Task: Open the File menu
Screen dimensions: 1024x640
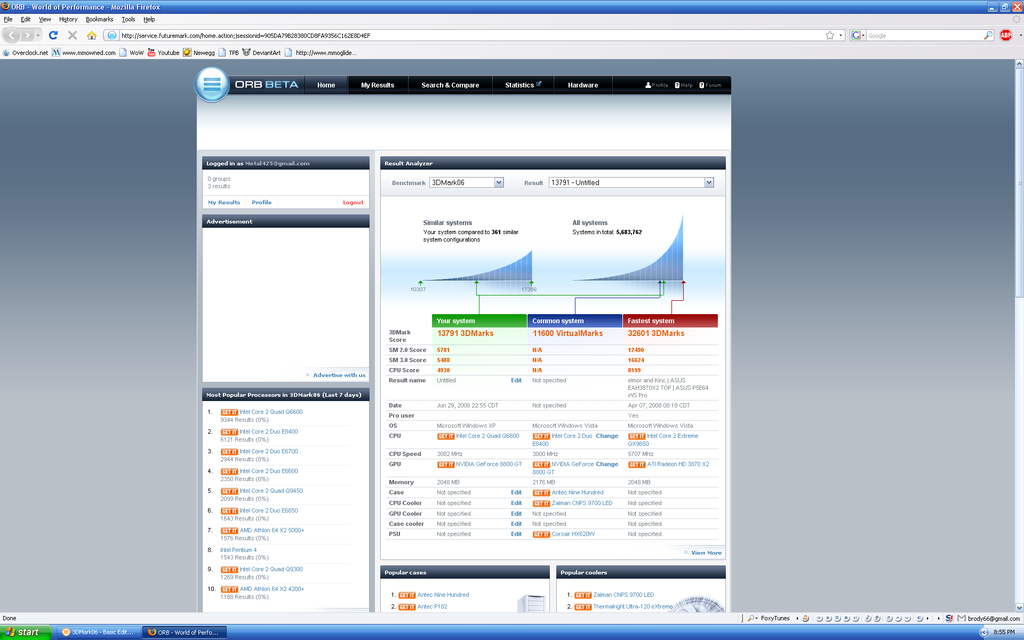Action: coord(8,20)
